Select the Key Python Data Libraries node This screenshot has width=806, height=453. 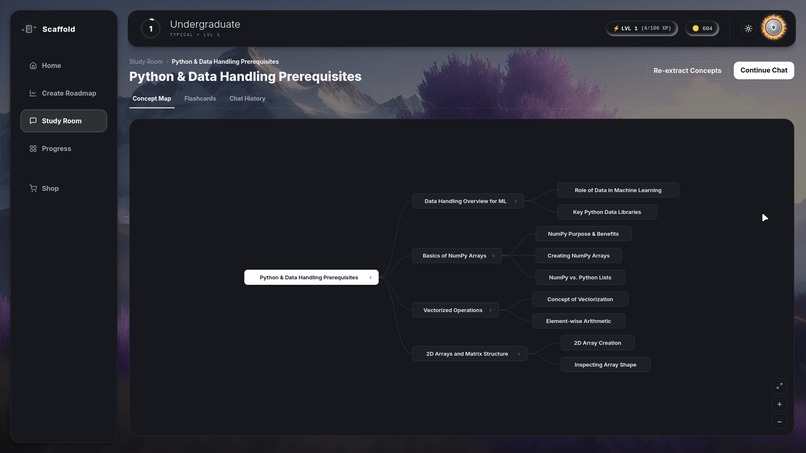coord(607,212)
